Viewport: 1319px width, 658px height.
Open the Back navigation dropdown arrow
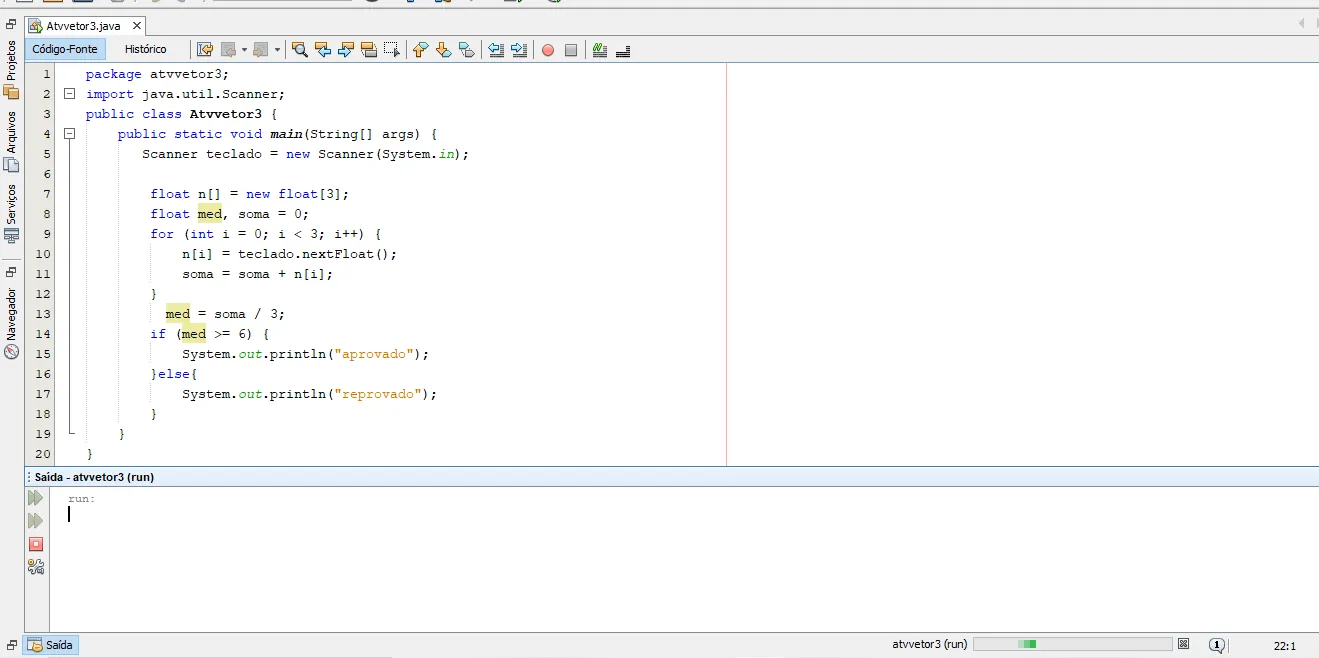[244, 50]
